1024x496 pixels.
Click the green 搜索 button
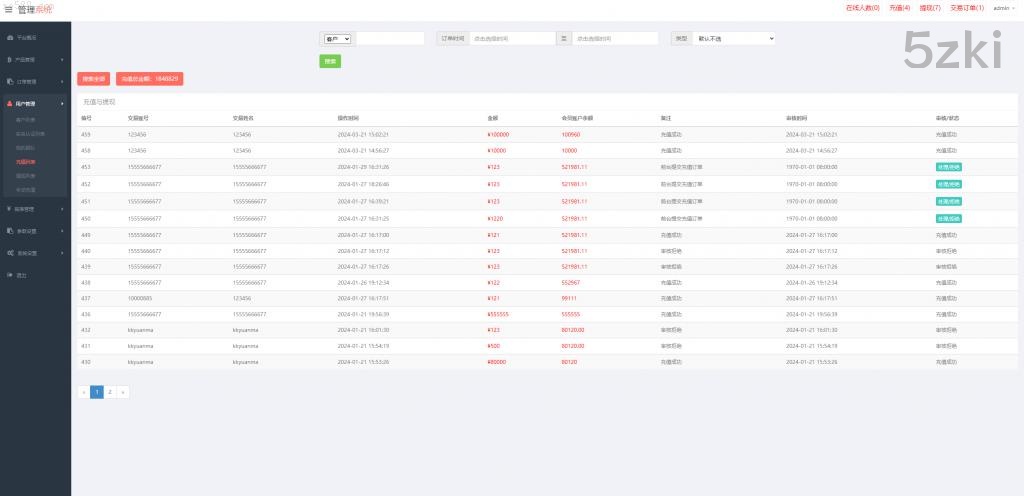click(x=330, y=61)
